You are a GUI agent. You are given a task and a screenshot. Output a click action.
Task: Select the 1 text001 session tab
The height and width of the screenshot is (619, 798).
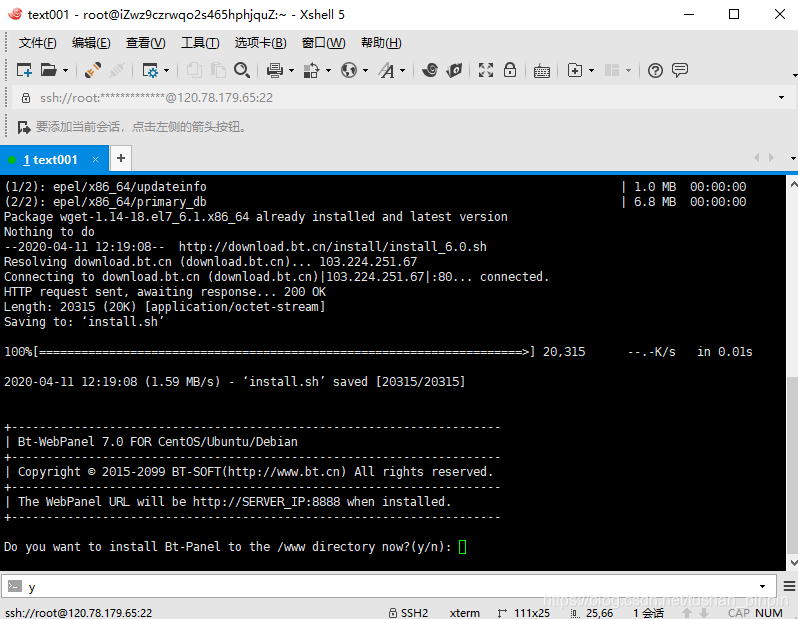(x=50, y=160)
